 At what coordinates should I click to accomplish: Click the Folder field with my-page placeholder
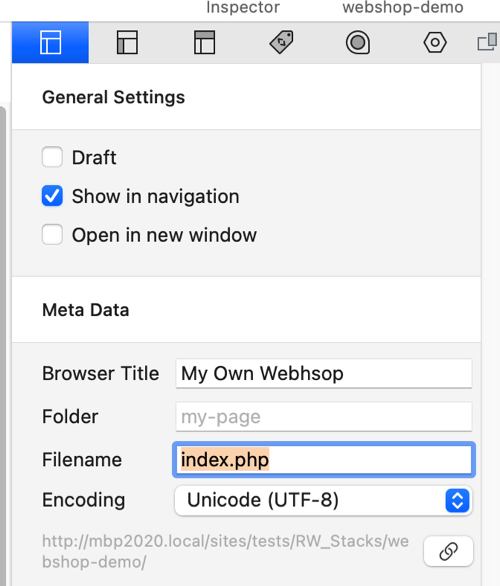(x=324, y=417)
